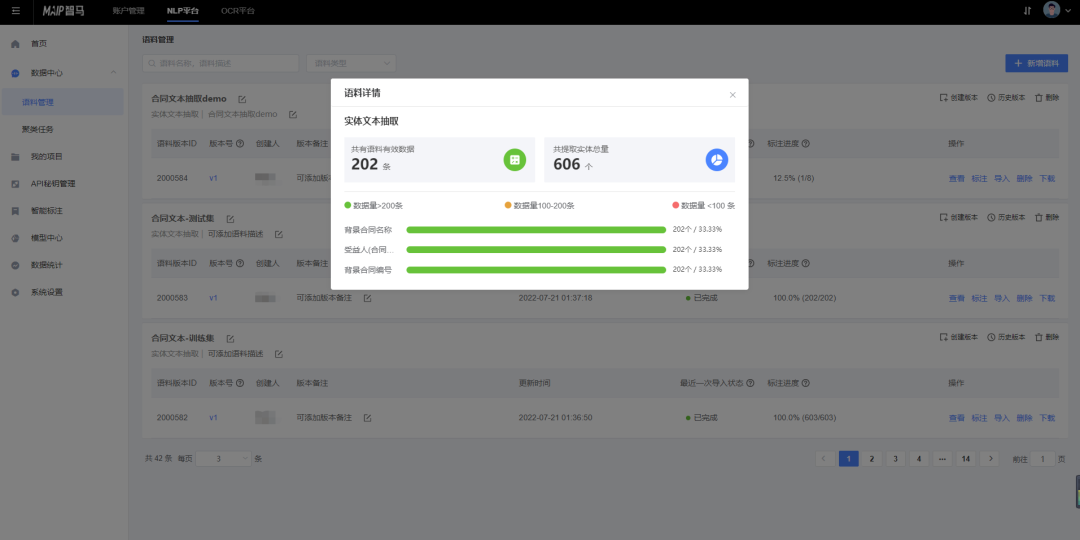Edit description of 合同文本-测试集
Image resolution: width=1080 pixels, height=540 pixels.
tap(279, 234)
